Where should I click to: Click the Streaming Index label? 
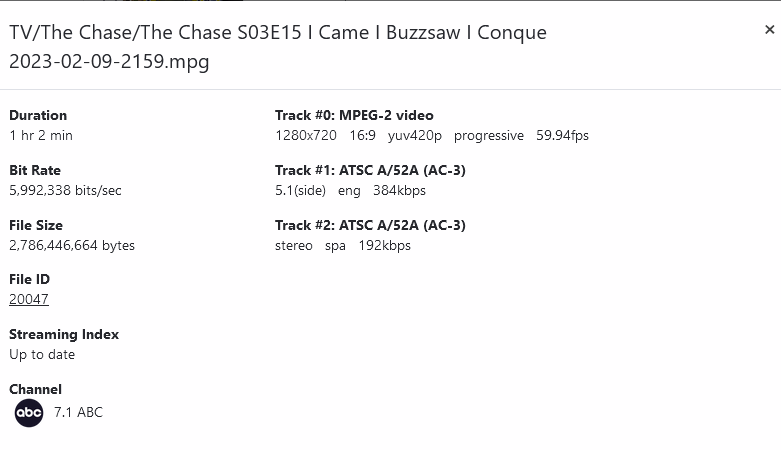coord(64,334)
